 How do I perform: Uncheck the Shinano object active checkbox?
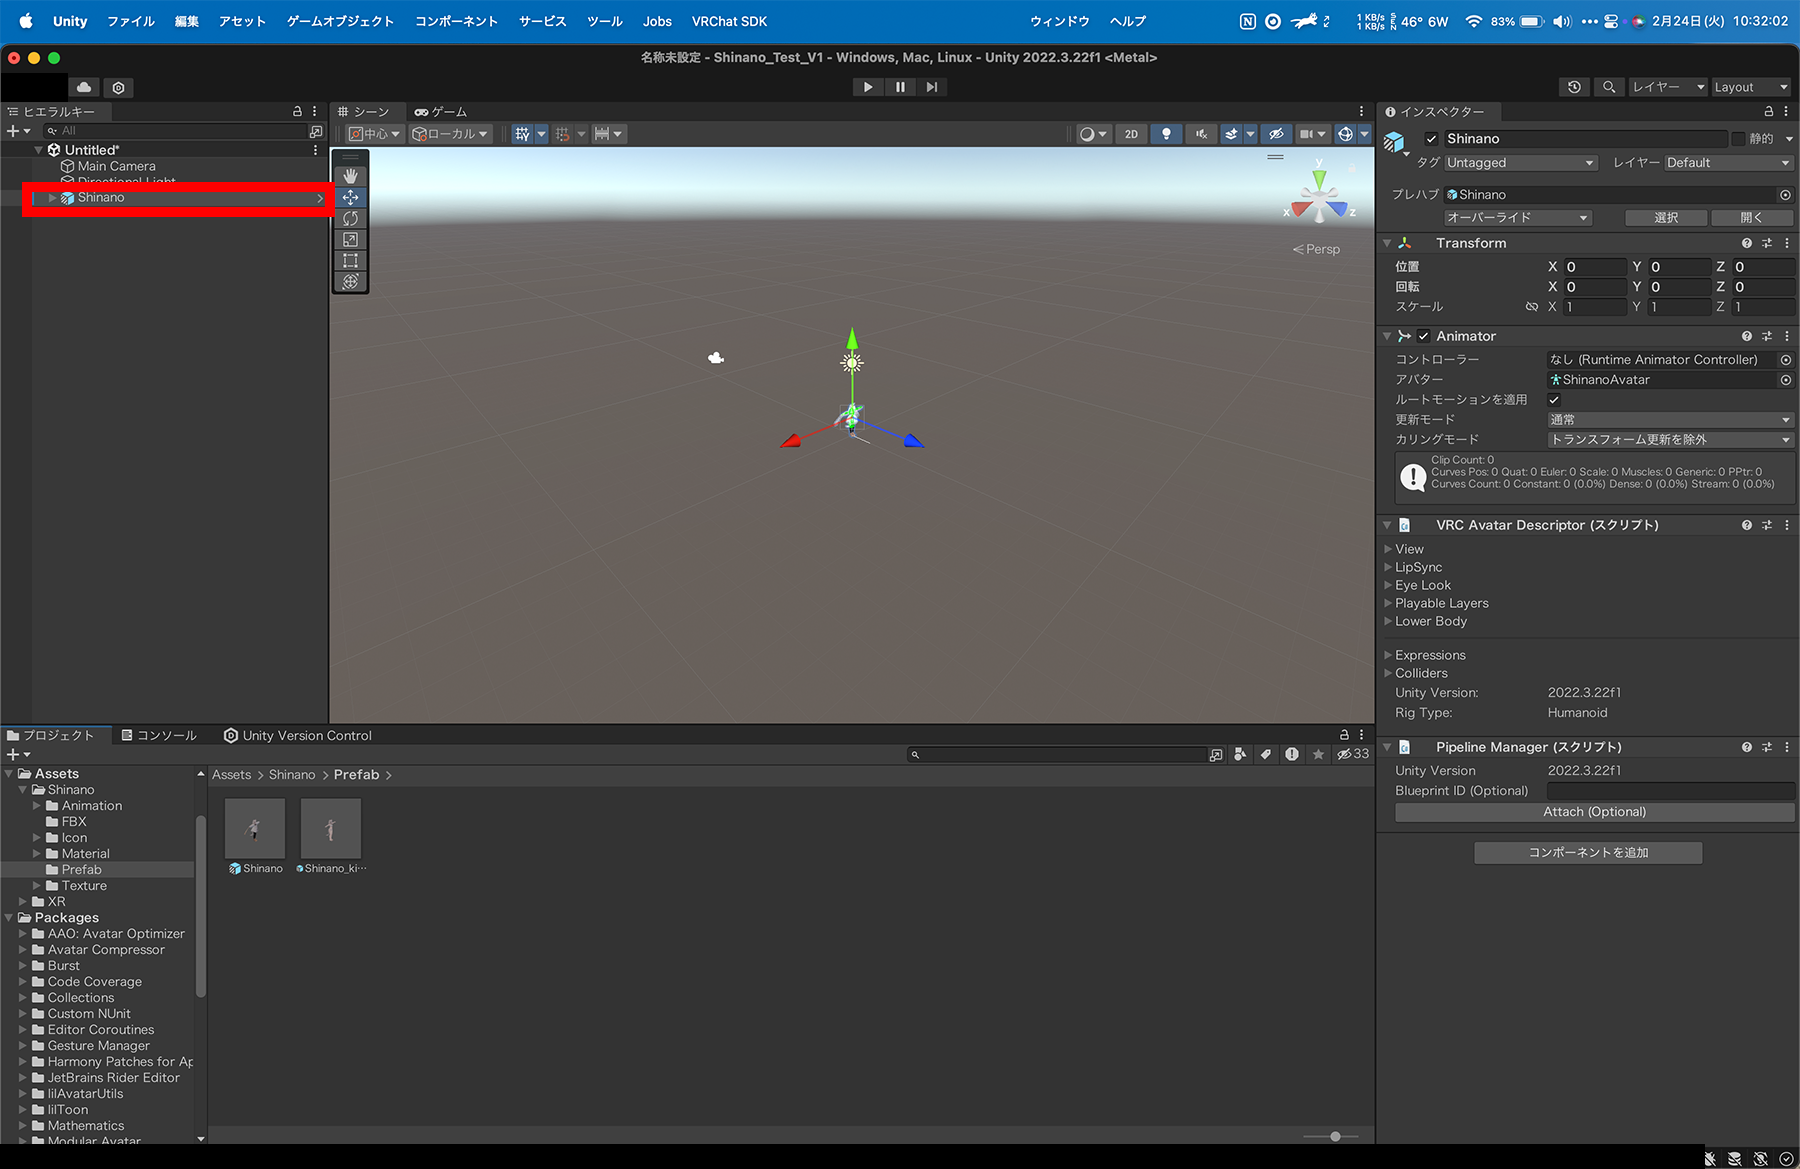point(1431,139)
